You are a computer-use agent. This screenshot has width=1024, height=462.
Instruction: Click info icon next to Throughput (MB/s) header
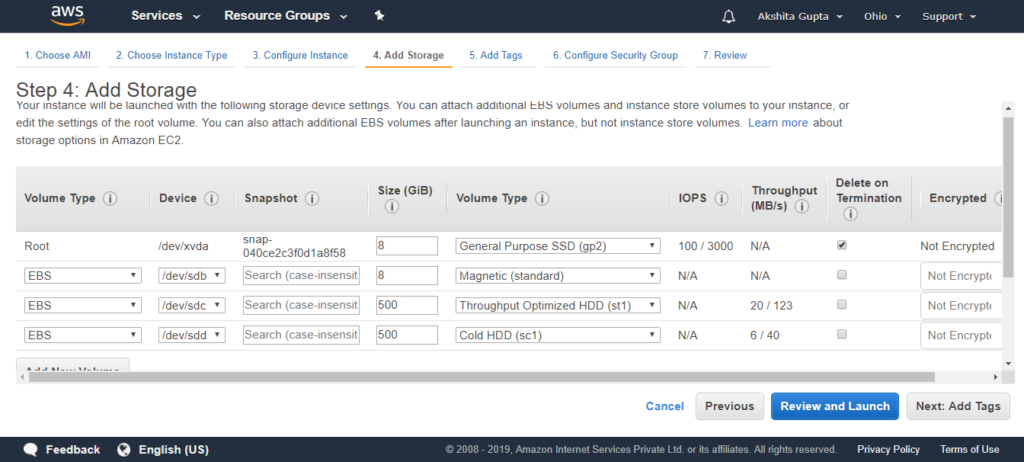click(x=802, y=206)
